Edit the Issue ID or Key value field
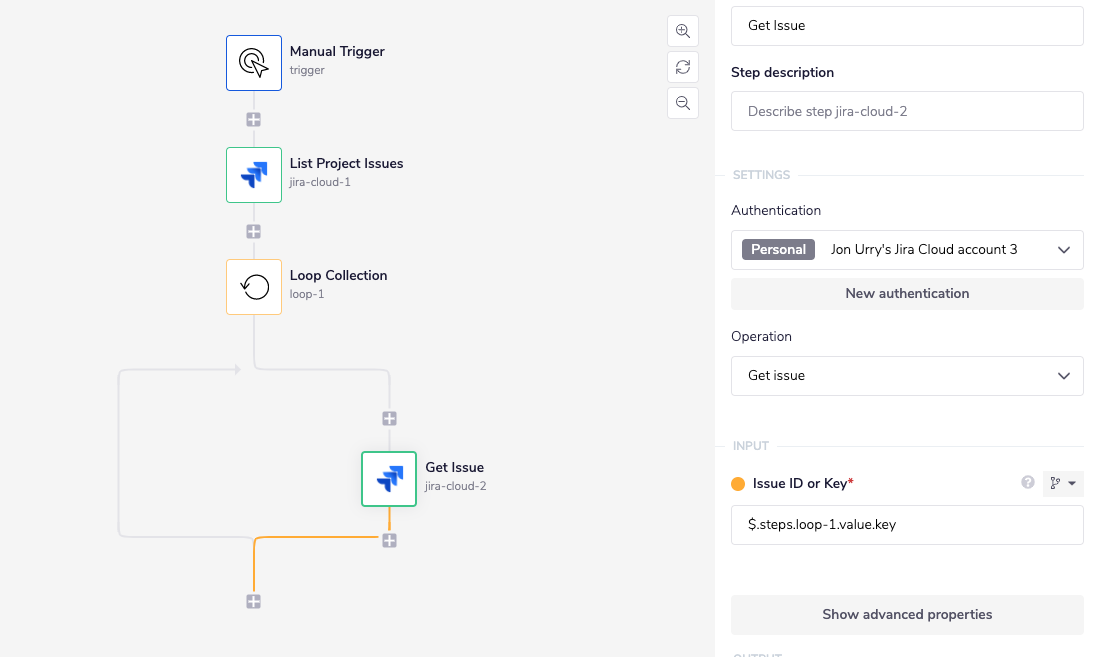The image size is (1100, 657). pyautogui.click(x=907, y=525)
